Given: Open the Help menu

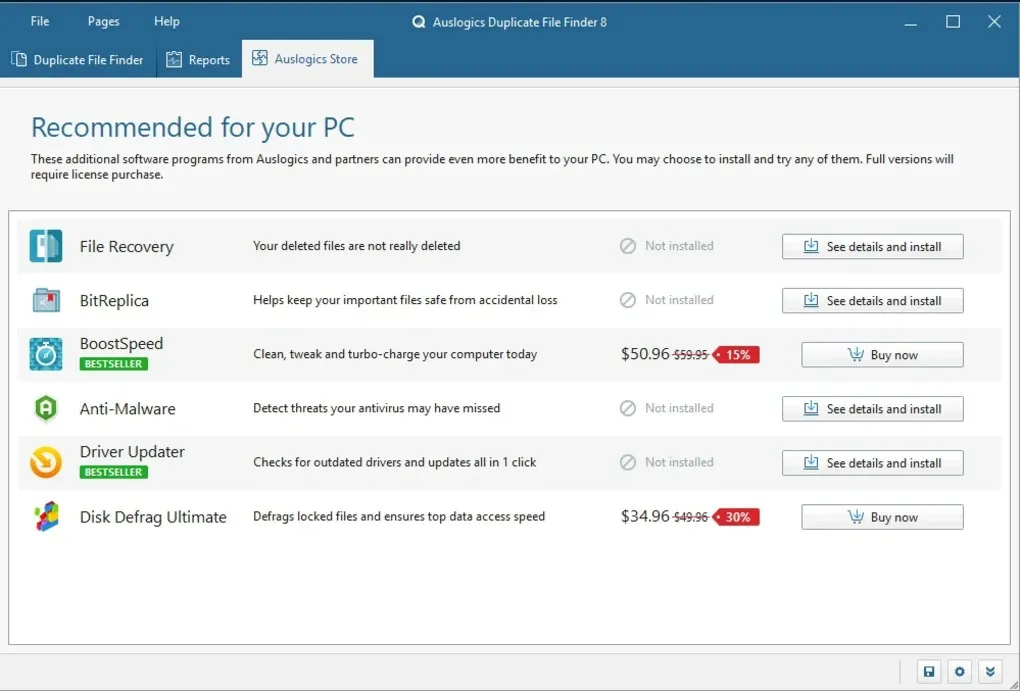Looking at the screenshot, I should (x=167, y=21).
